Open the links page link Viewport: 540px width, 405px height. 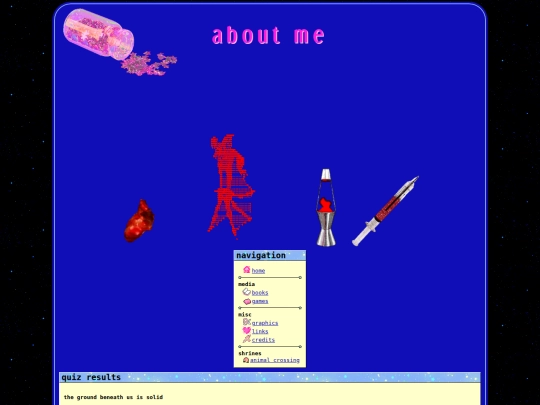260,331
